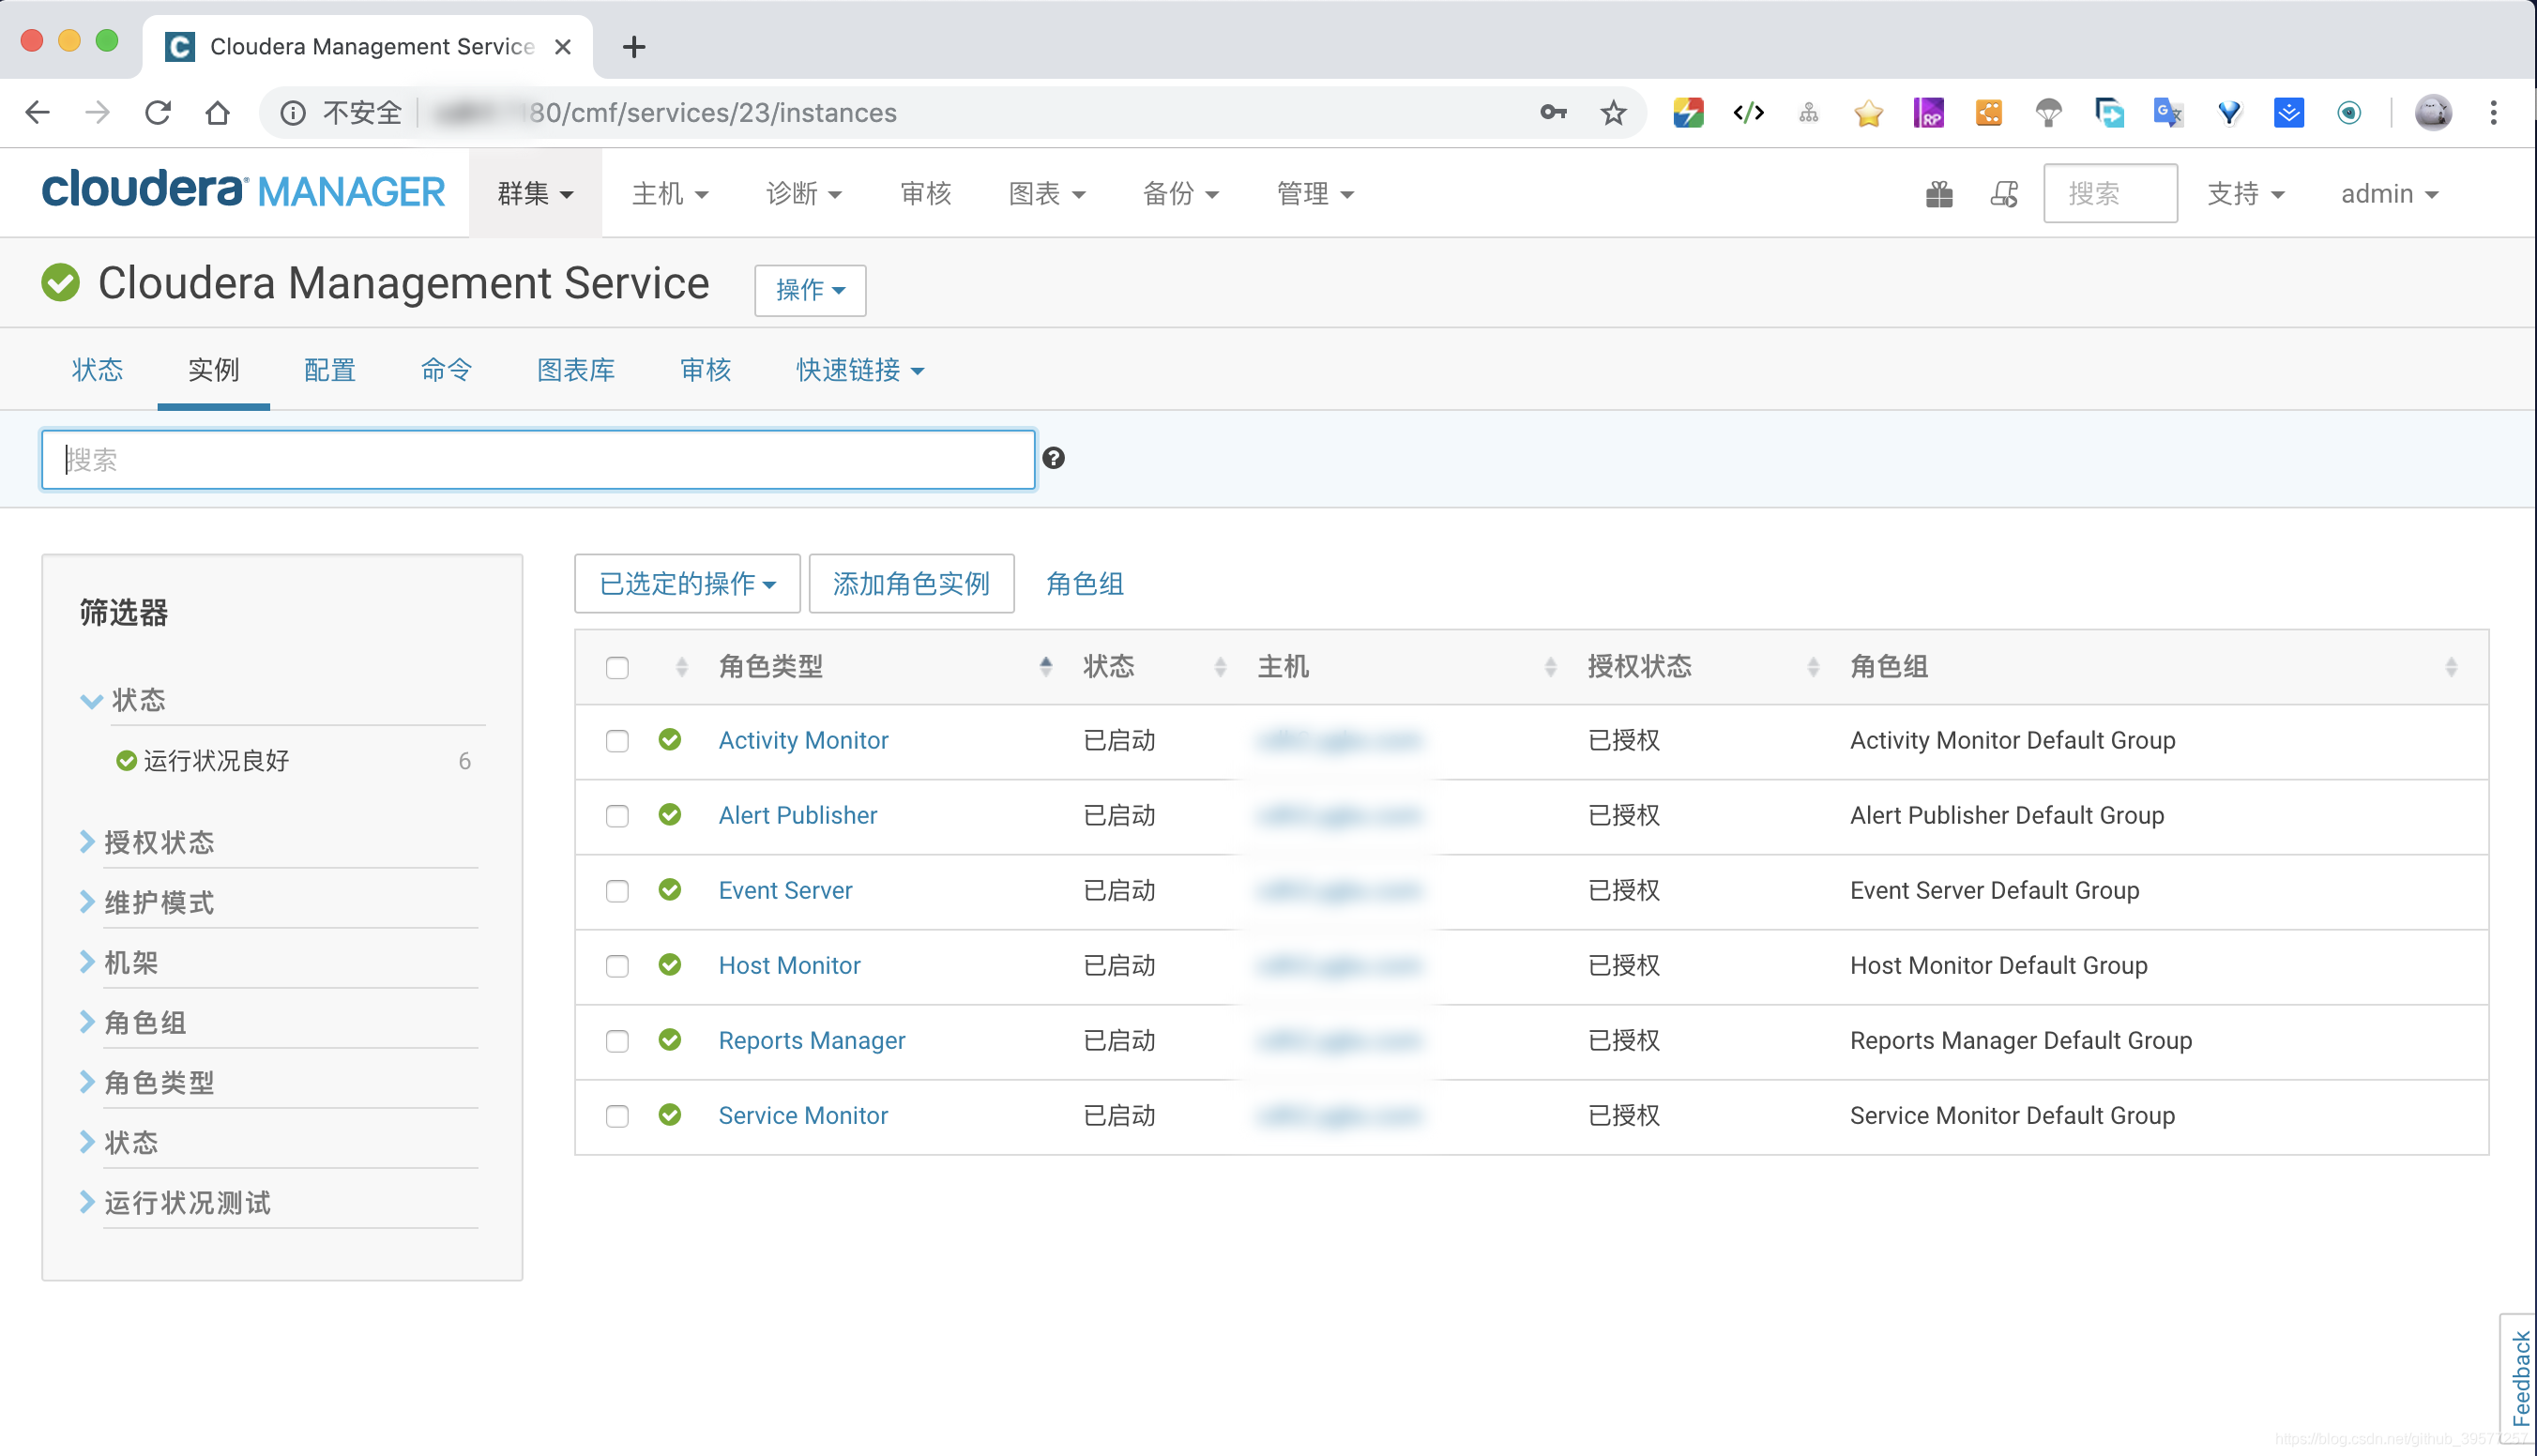Click the header 搜索 search box
2537x1456 pixels.
(2110, 194)
